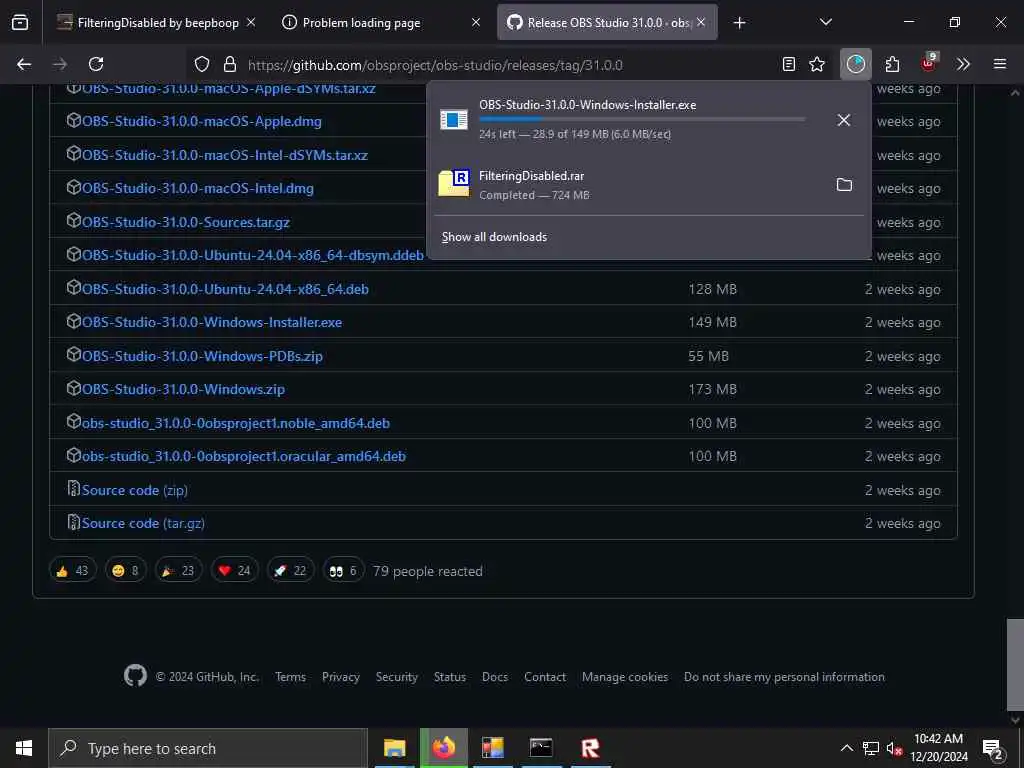The height and width of the screenshot is (768, 1024).
Task: Go back with the back arrow
Action: (24, 64)
